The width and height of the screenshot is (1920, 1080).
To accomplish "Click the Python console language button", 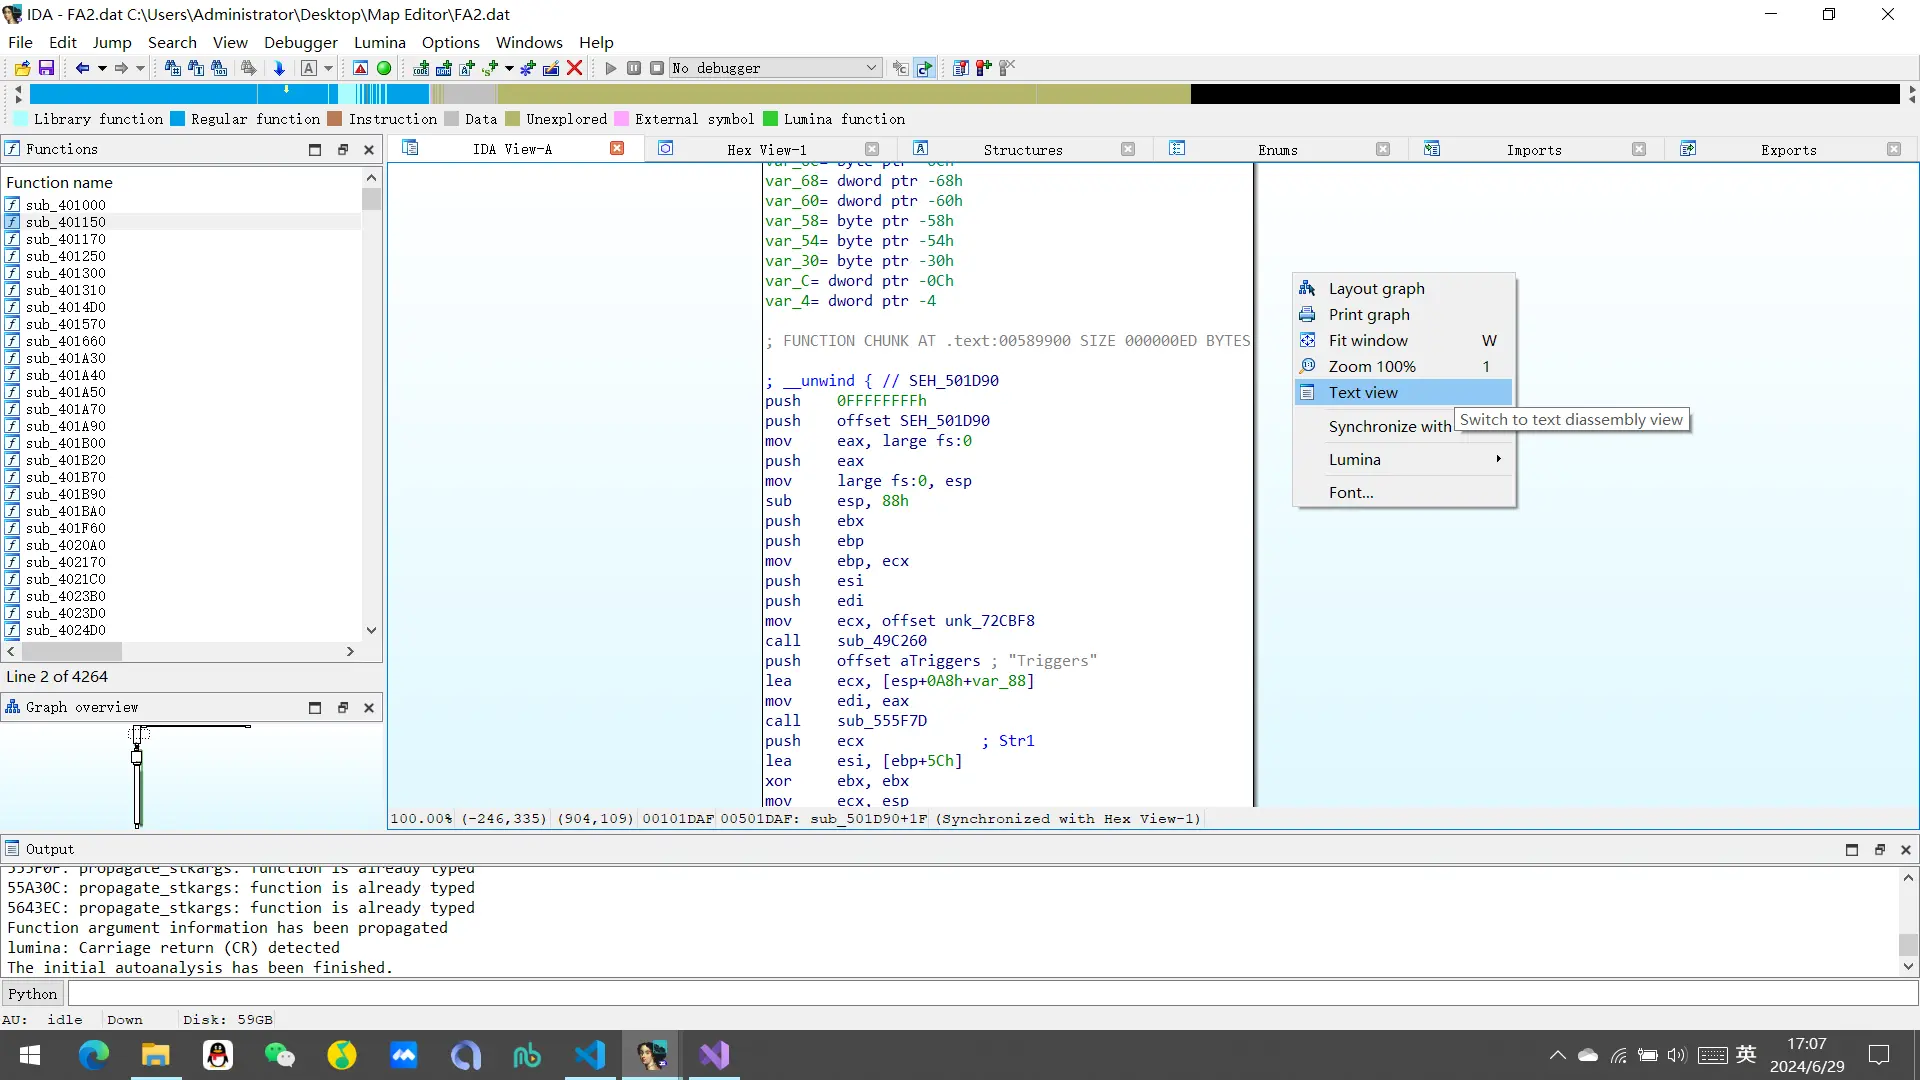I will 33,993.
